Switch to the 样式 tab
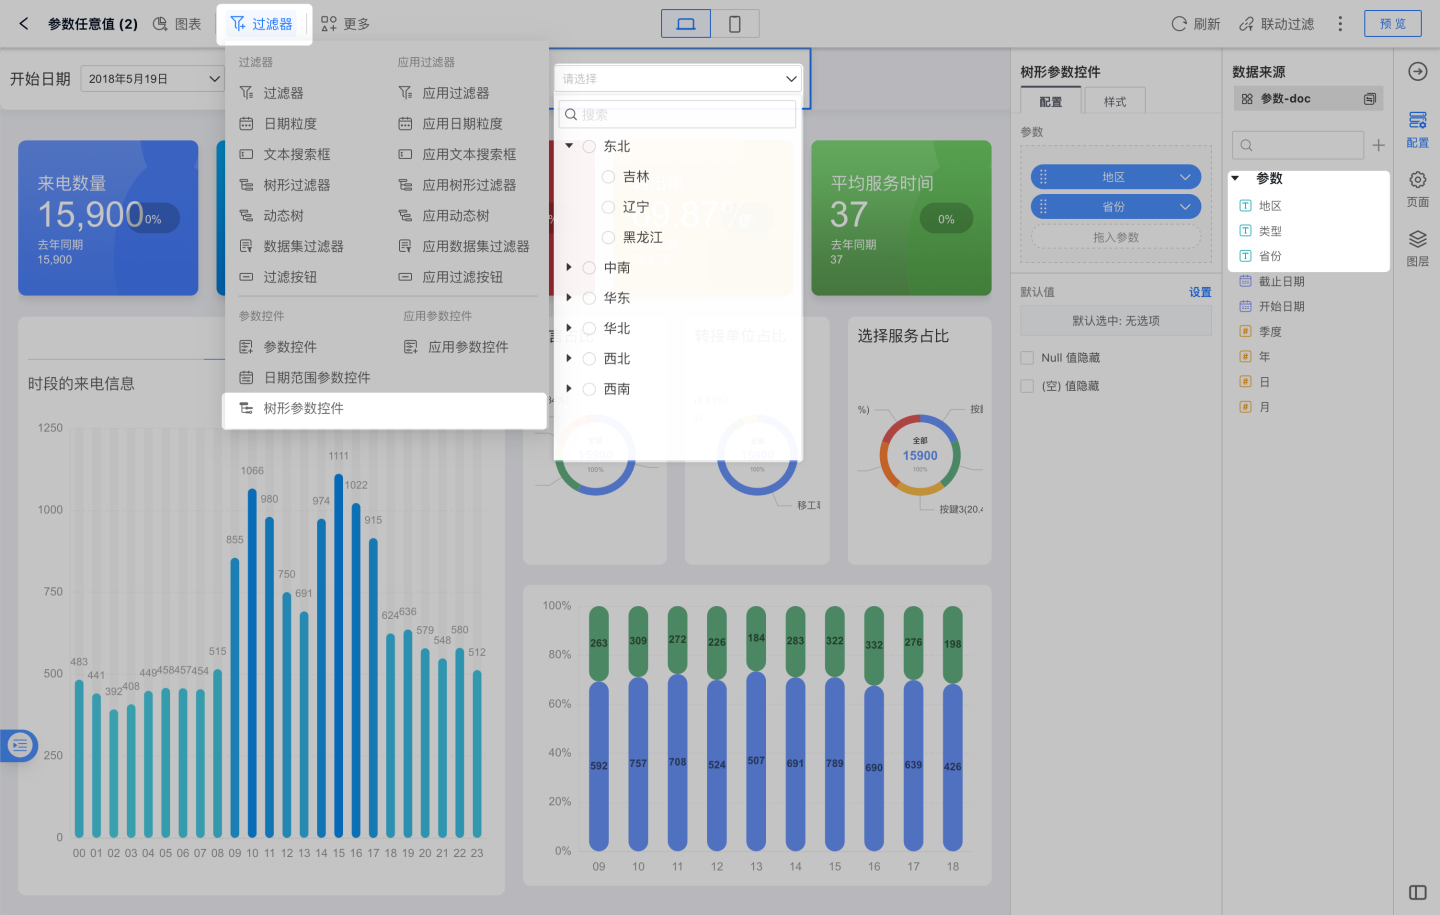 point(1114,102)
